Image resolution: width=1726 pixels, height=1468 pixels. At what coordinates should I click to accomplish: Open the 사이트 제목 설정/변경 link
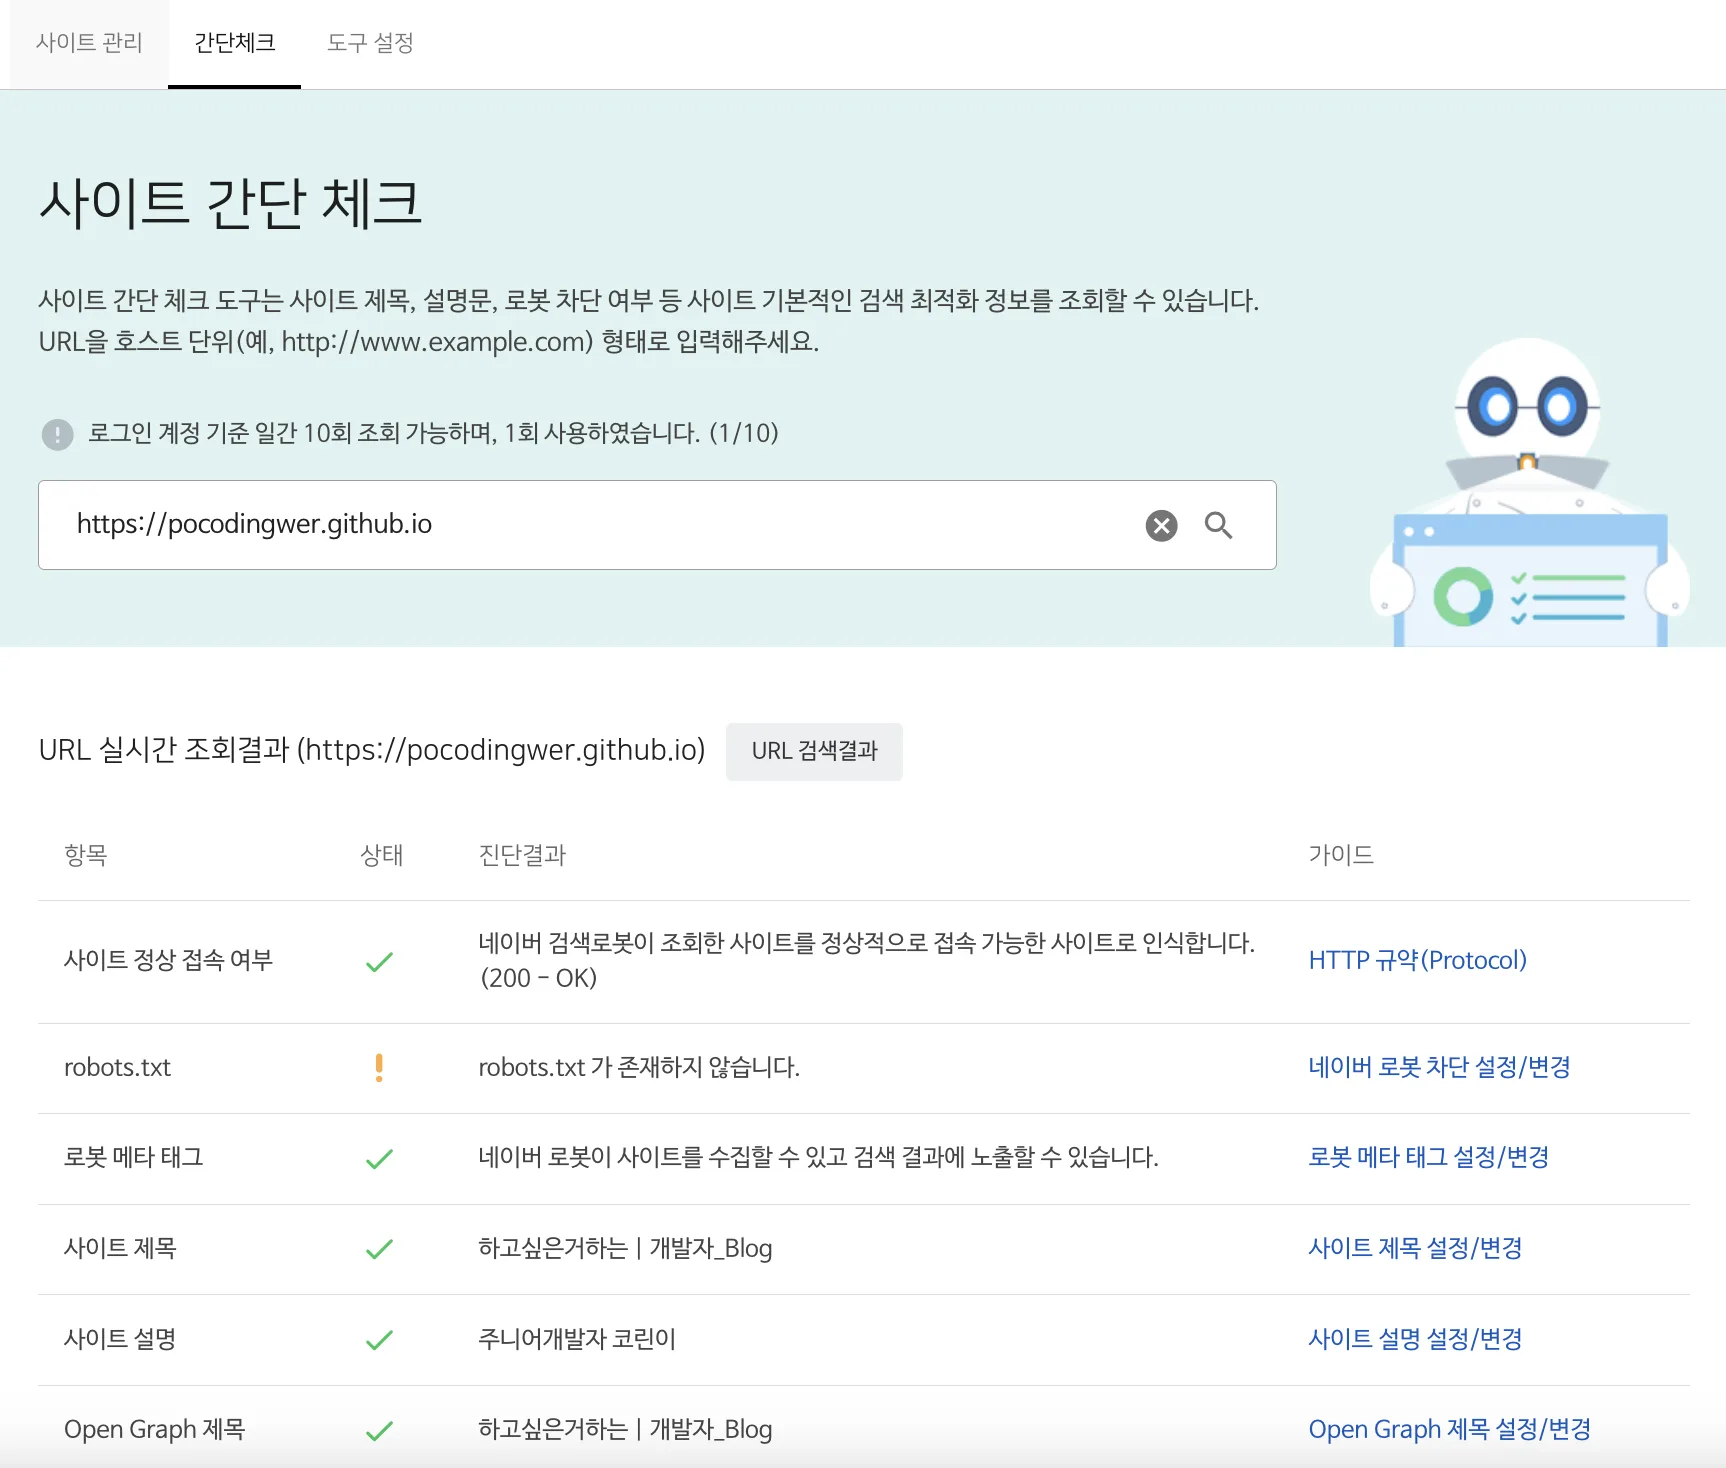pyautogui.click(x=1415, y=1248)
